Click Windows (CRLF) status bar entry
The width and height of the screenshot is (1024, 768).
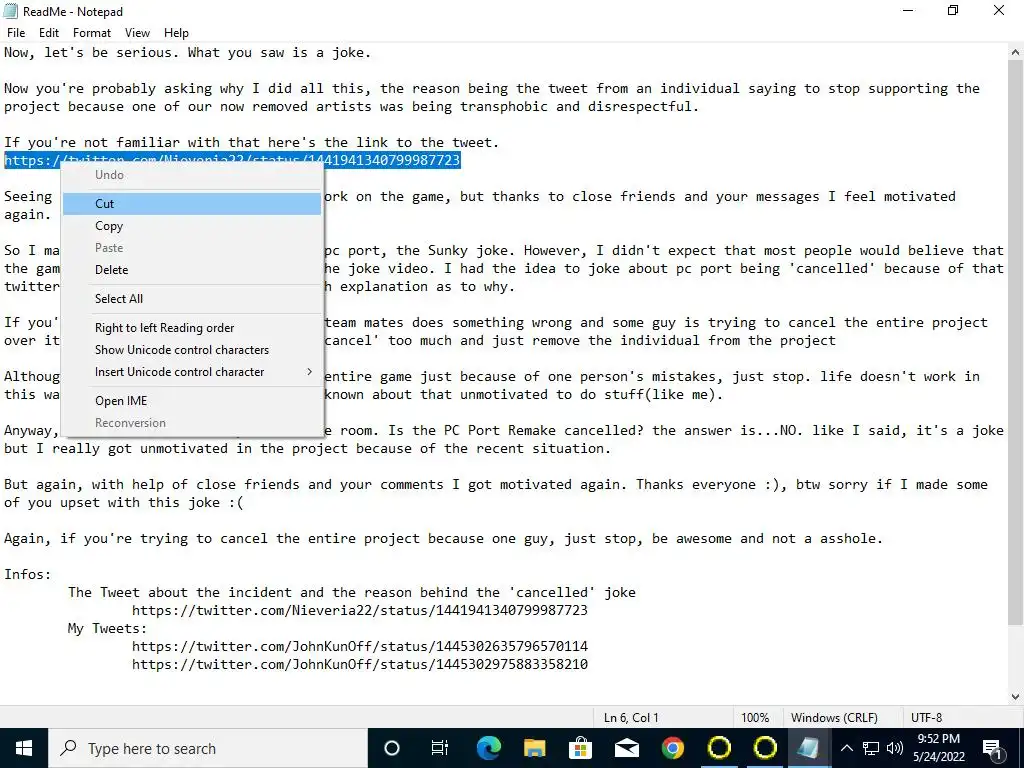tap(834, 718)
